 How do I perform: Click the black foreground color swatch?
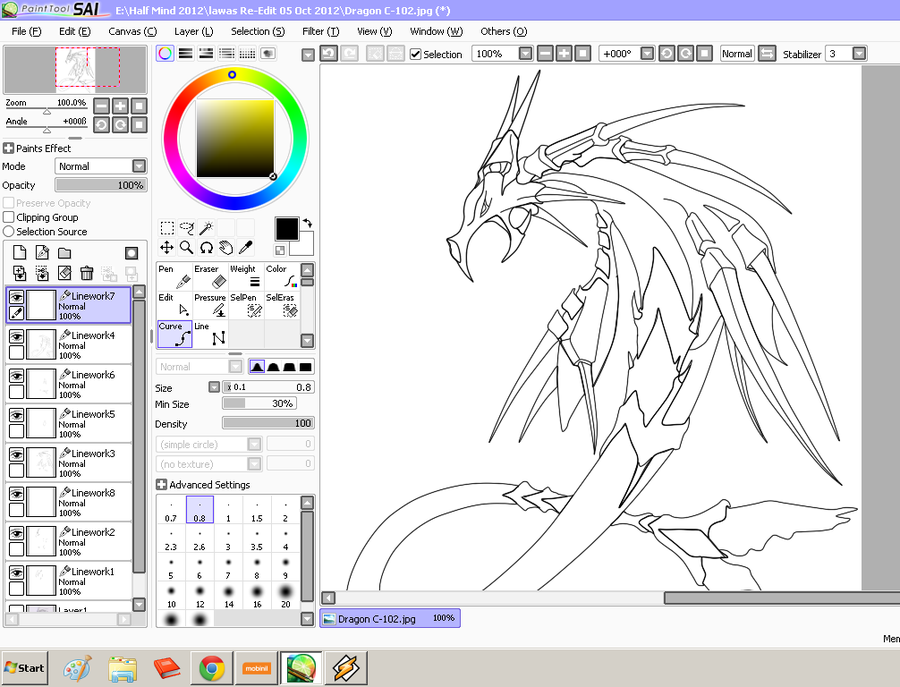click(x=286, y=228)
